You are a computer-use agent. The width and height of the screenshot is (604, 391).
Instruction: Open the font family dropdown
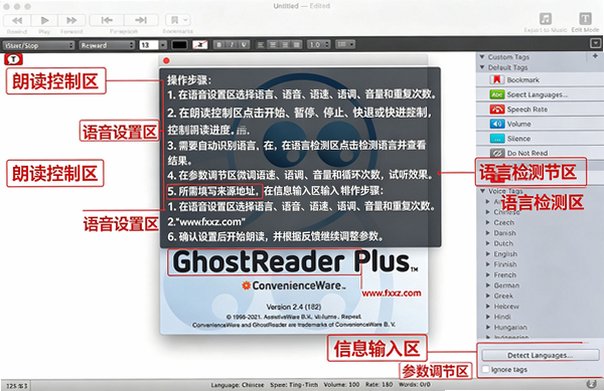click(107, 45)
